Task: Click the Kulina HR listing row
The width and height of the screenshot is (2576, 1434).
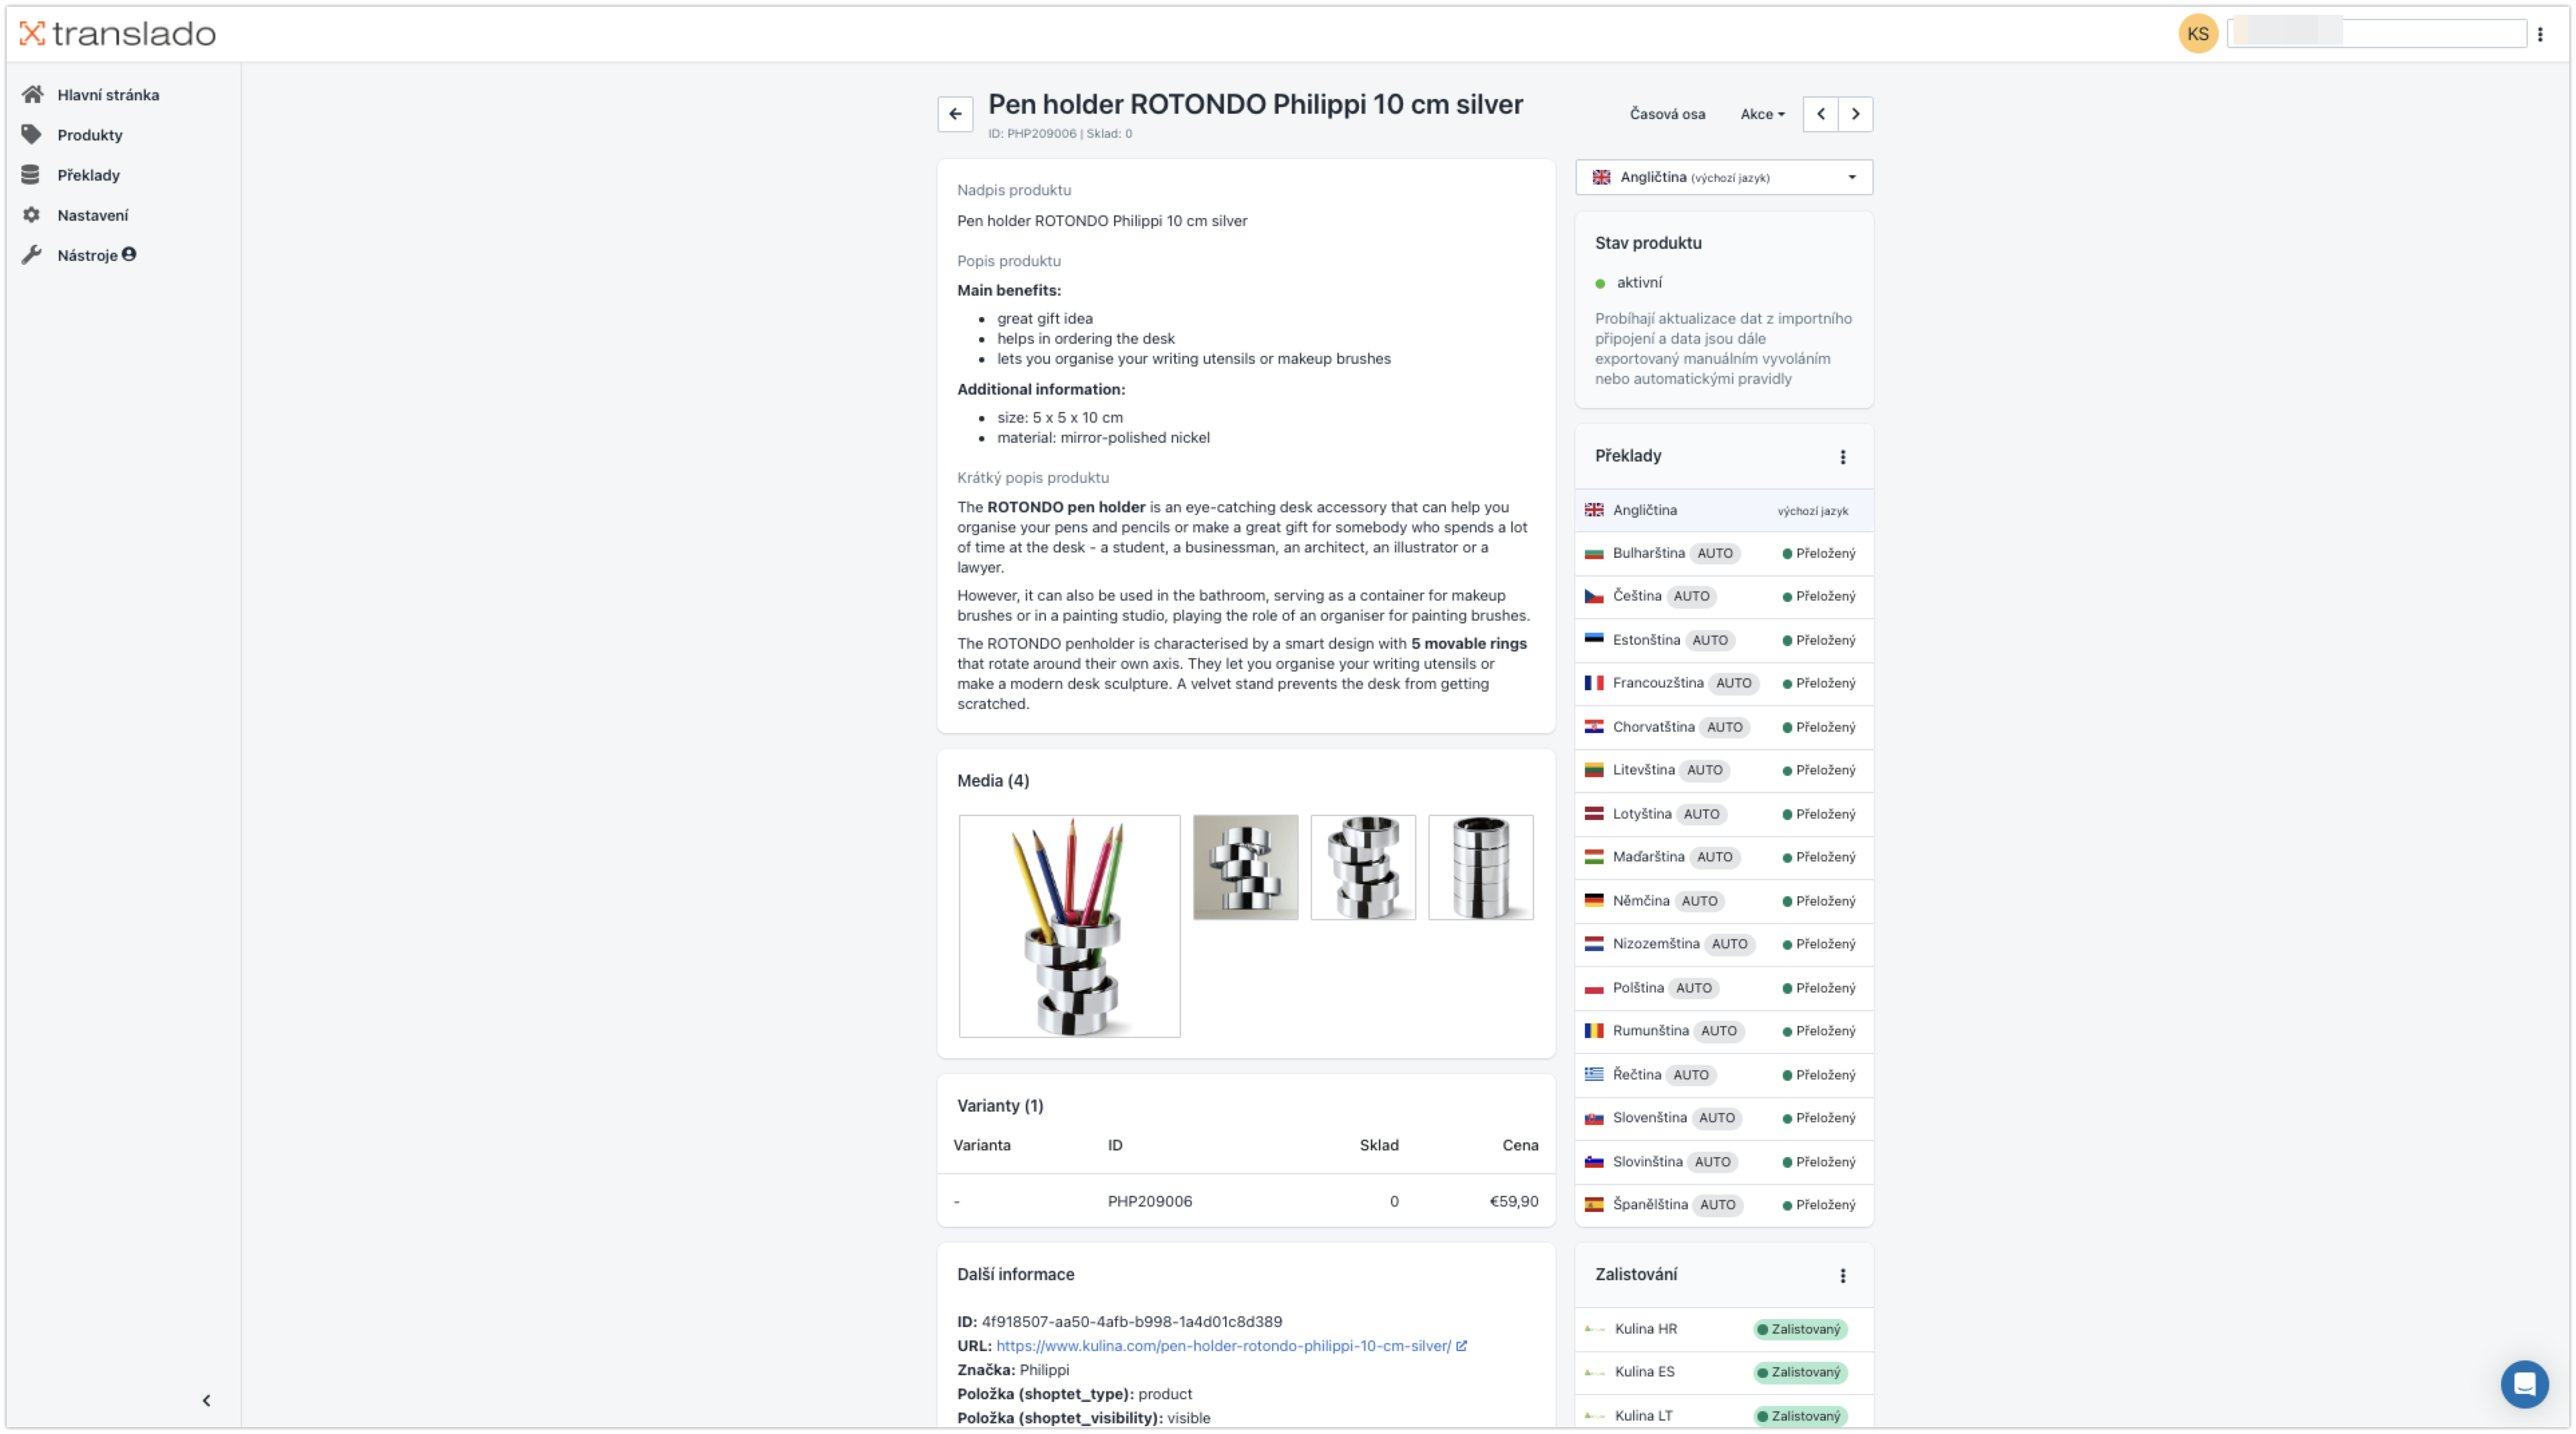Action: coord(1723,1330)
